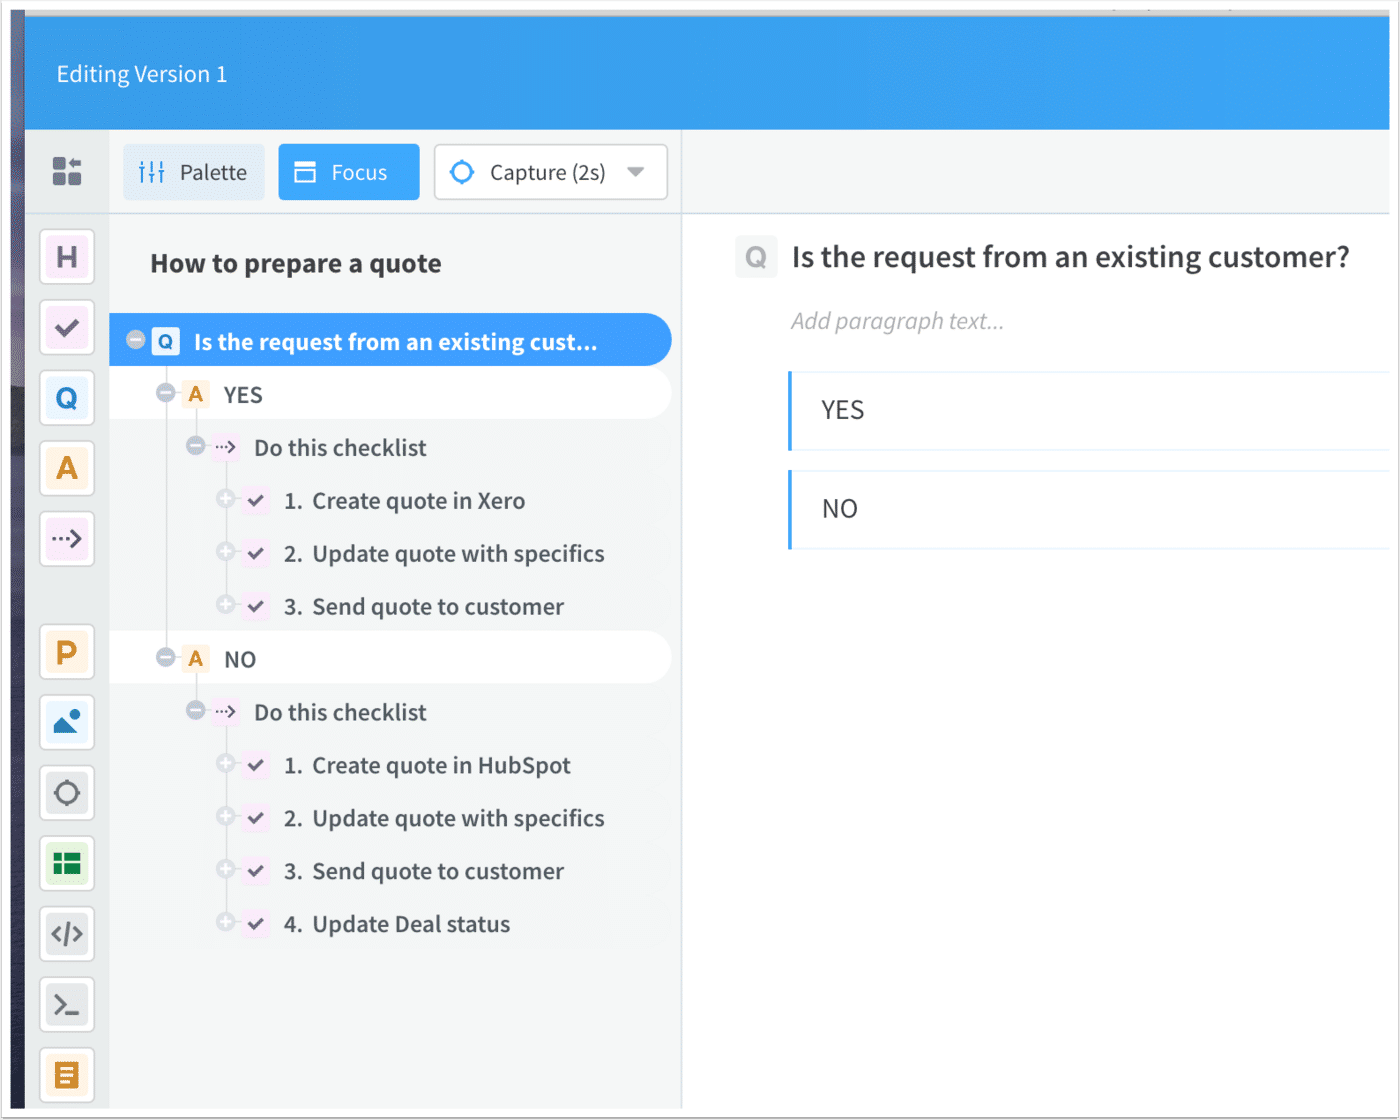Image resolution: width=1400 pixels, height=1120 pixels.
Task: Toggle the checkbox on 'Create quote in Xero'
Action: [x=255, y=500]
